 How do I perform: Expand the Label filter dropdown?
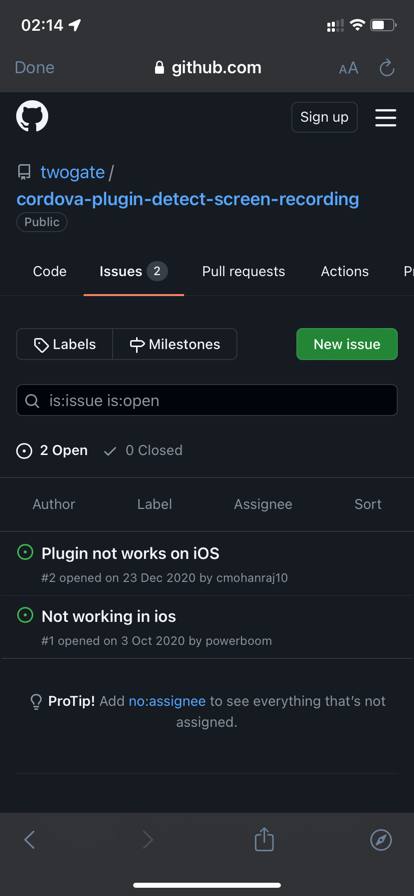(154, 504)
